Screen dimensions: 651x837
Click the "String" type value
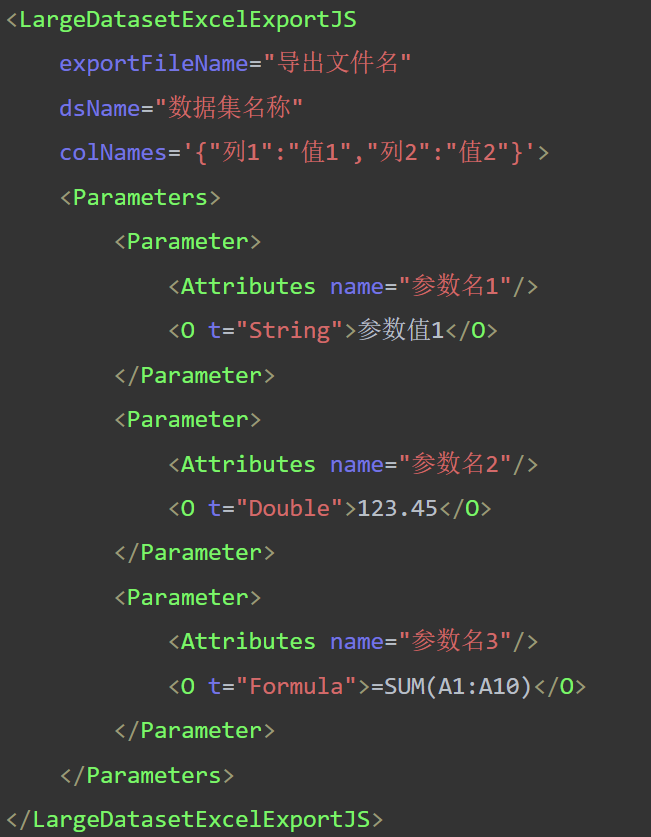289,330
